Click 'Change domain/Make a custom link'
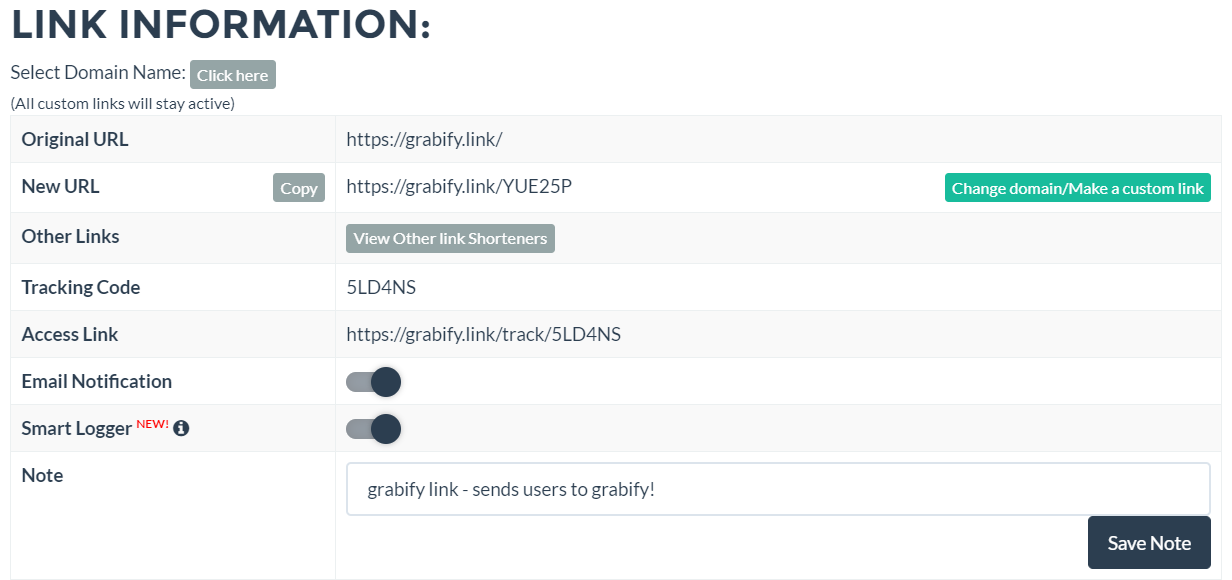1232x580 pixels. pyautogui.click(x=1077, y=187)
